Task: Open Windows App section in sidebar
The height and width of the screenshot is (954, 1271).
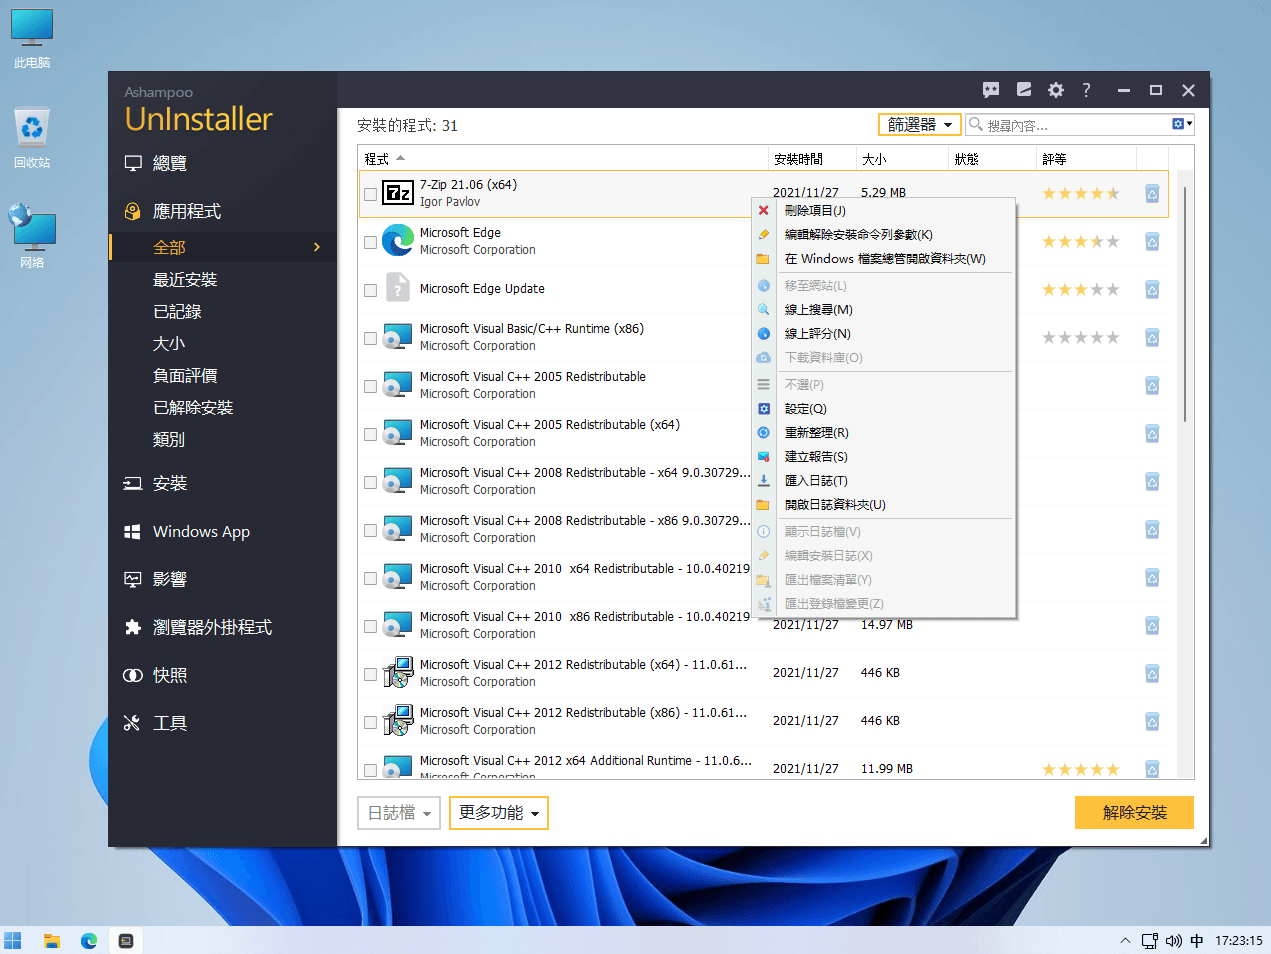Action: coord(201,531)
